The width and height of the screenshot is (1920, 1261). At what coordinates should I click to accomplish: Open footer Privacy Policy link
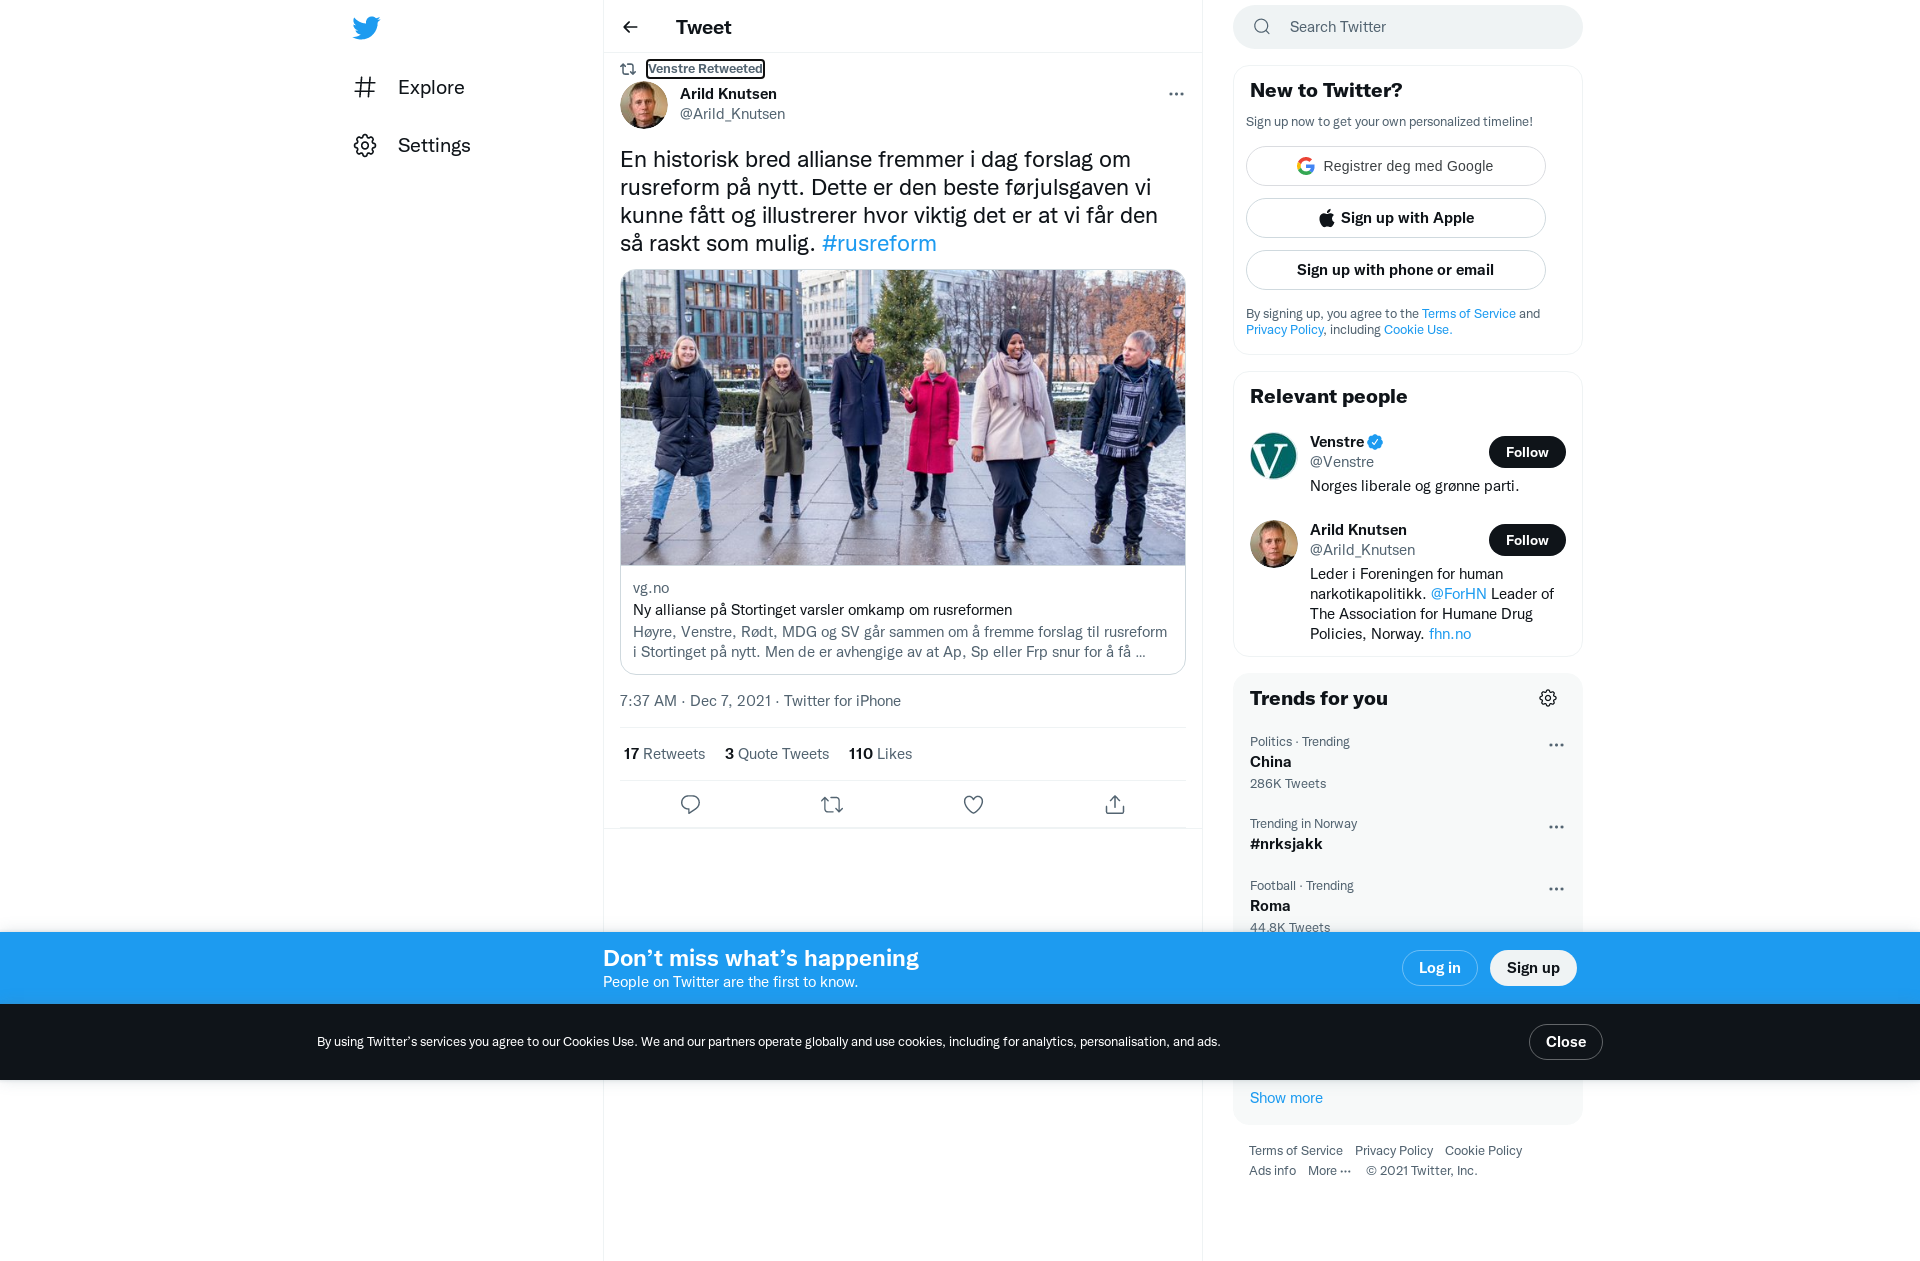(1394, 1151)
